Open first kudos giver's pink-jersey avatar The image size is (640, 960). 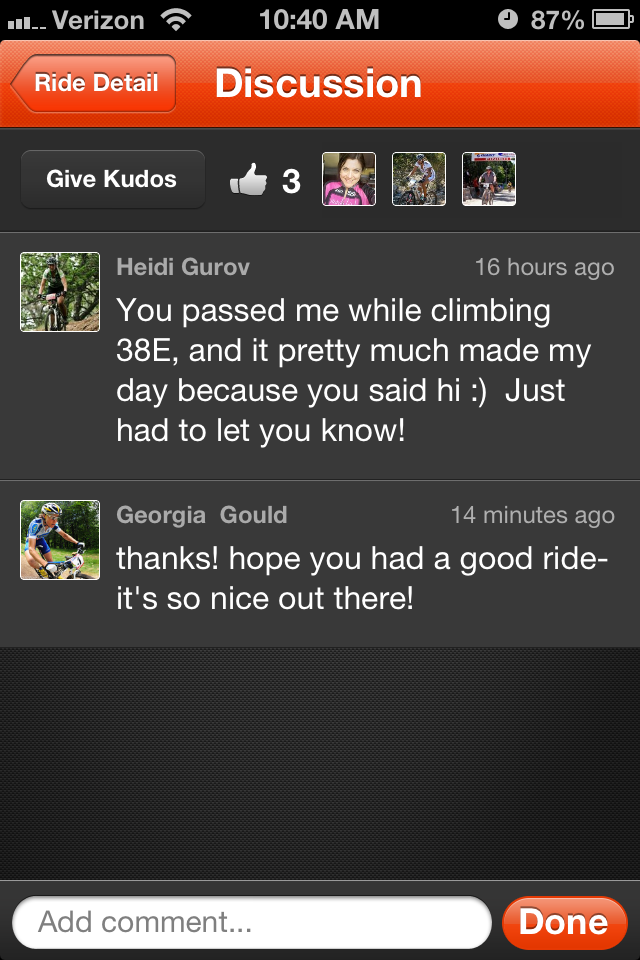349,179
